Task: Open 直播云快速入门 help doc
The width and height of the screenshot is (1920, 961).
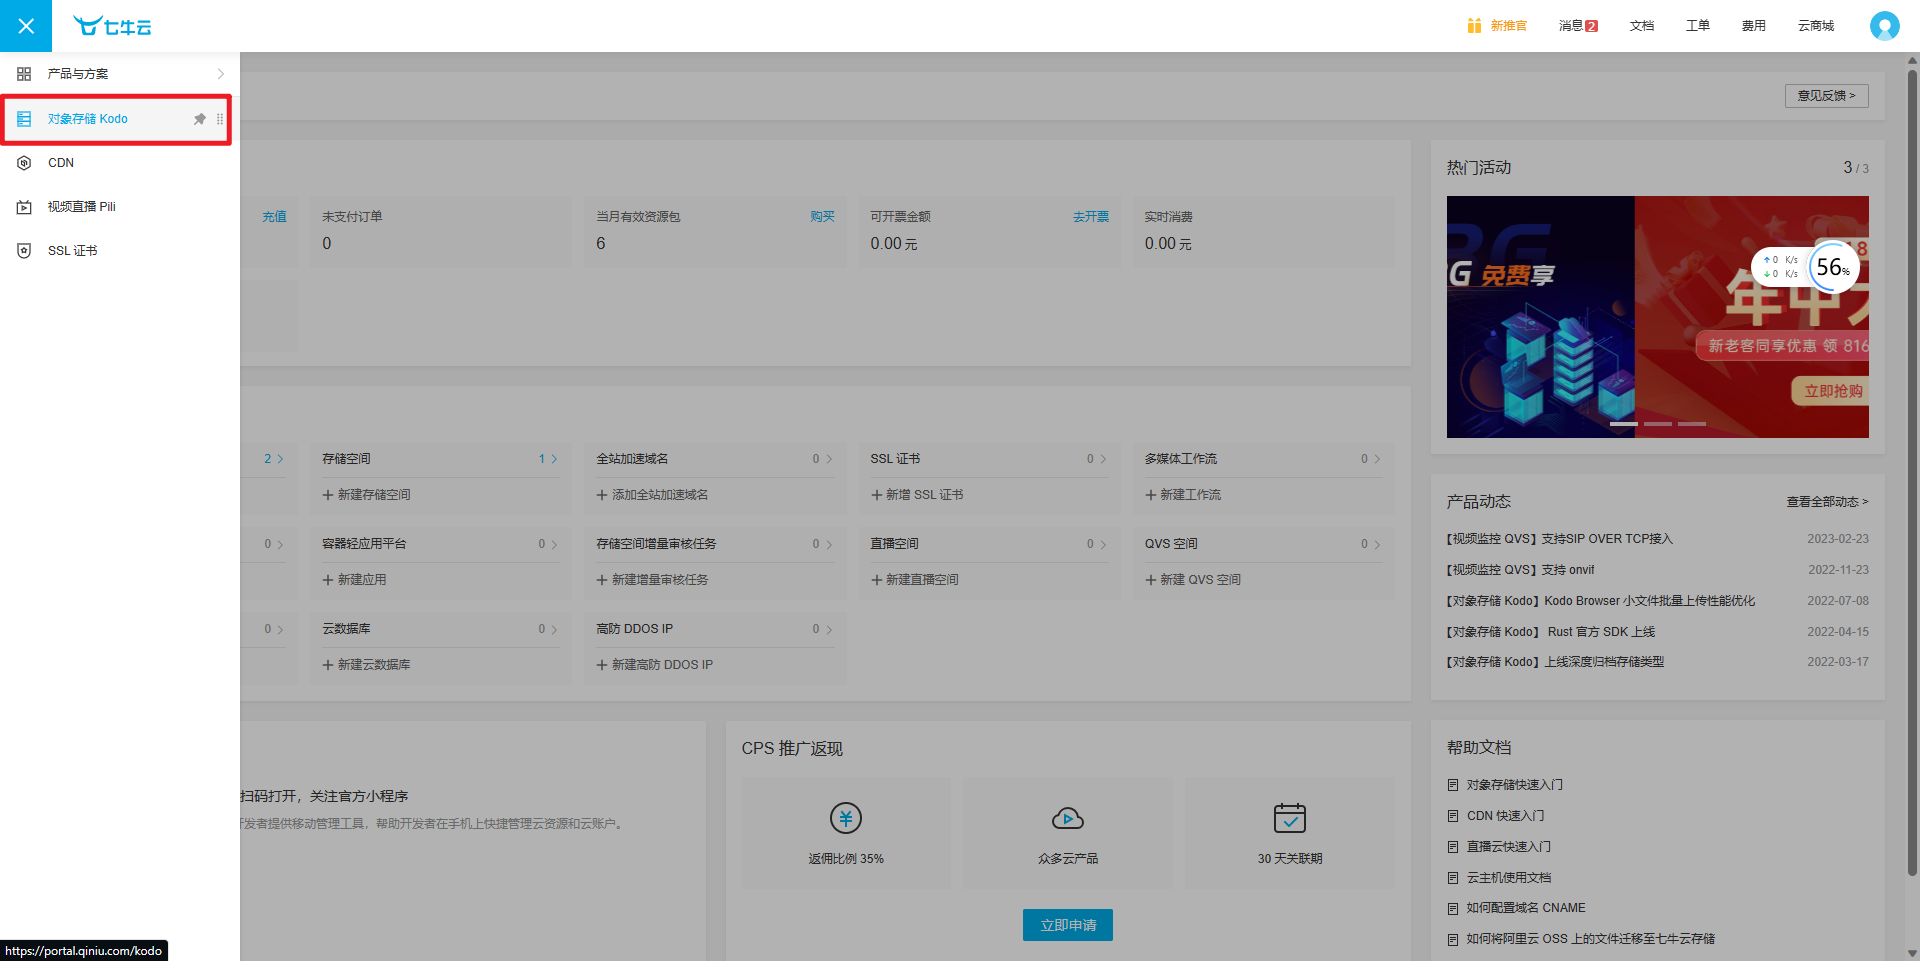Action: (x=1508, y=847)
